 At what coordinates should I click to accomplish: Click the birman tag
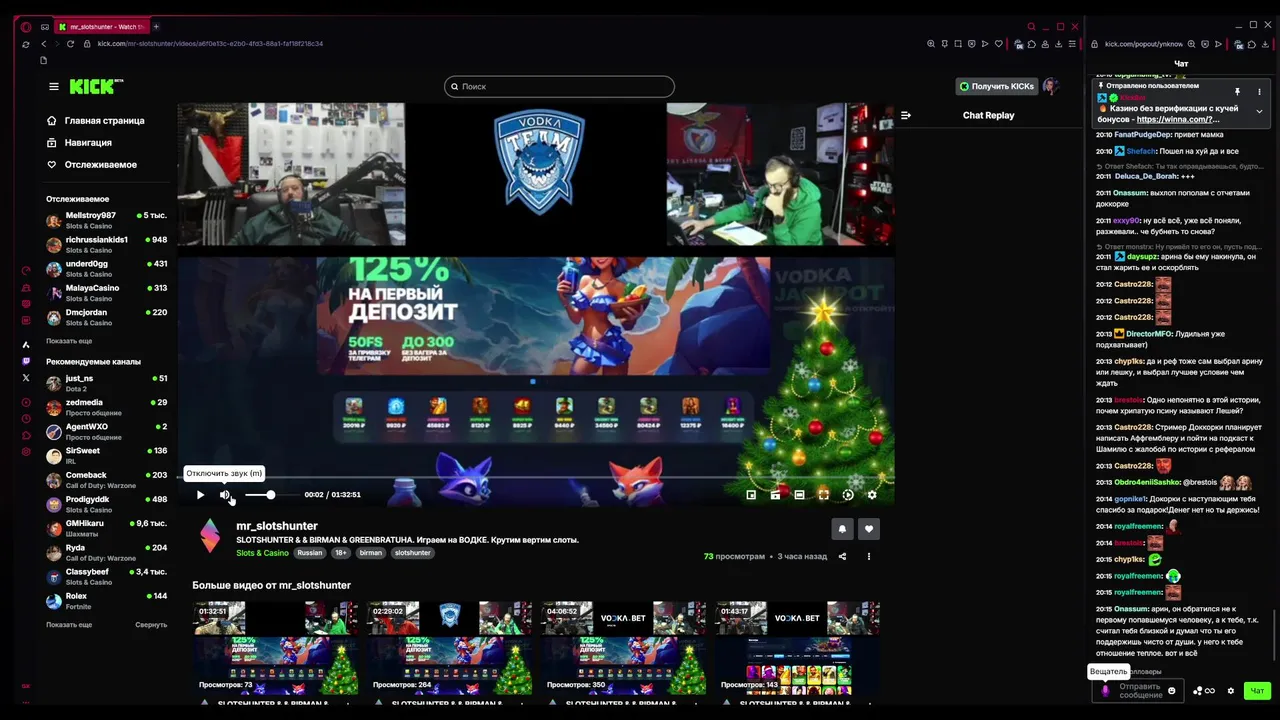pos(371,553)
